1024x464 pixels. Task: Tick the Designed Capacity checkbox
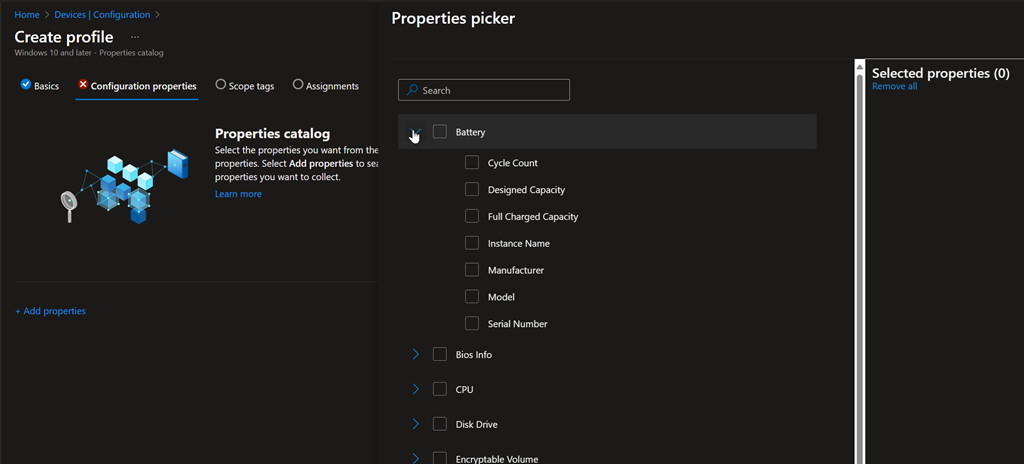[x=472, y=190]
